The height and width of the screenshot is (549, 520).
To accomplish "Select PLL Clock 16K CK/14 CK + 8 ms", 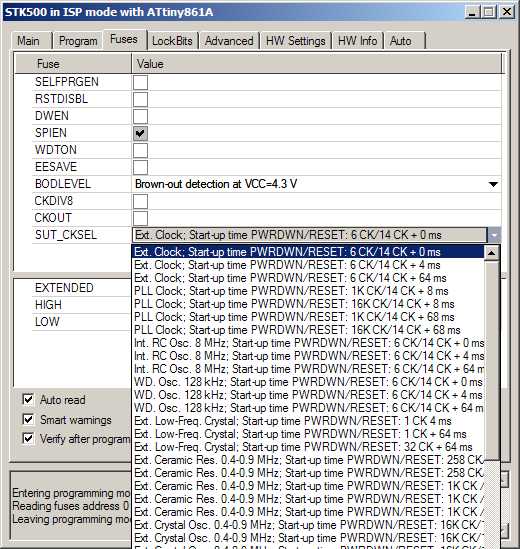I will click(308, 304).
